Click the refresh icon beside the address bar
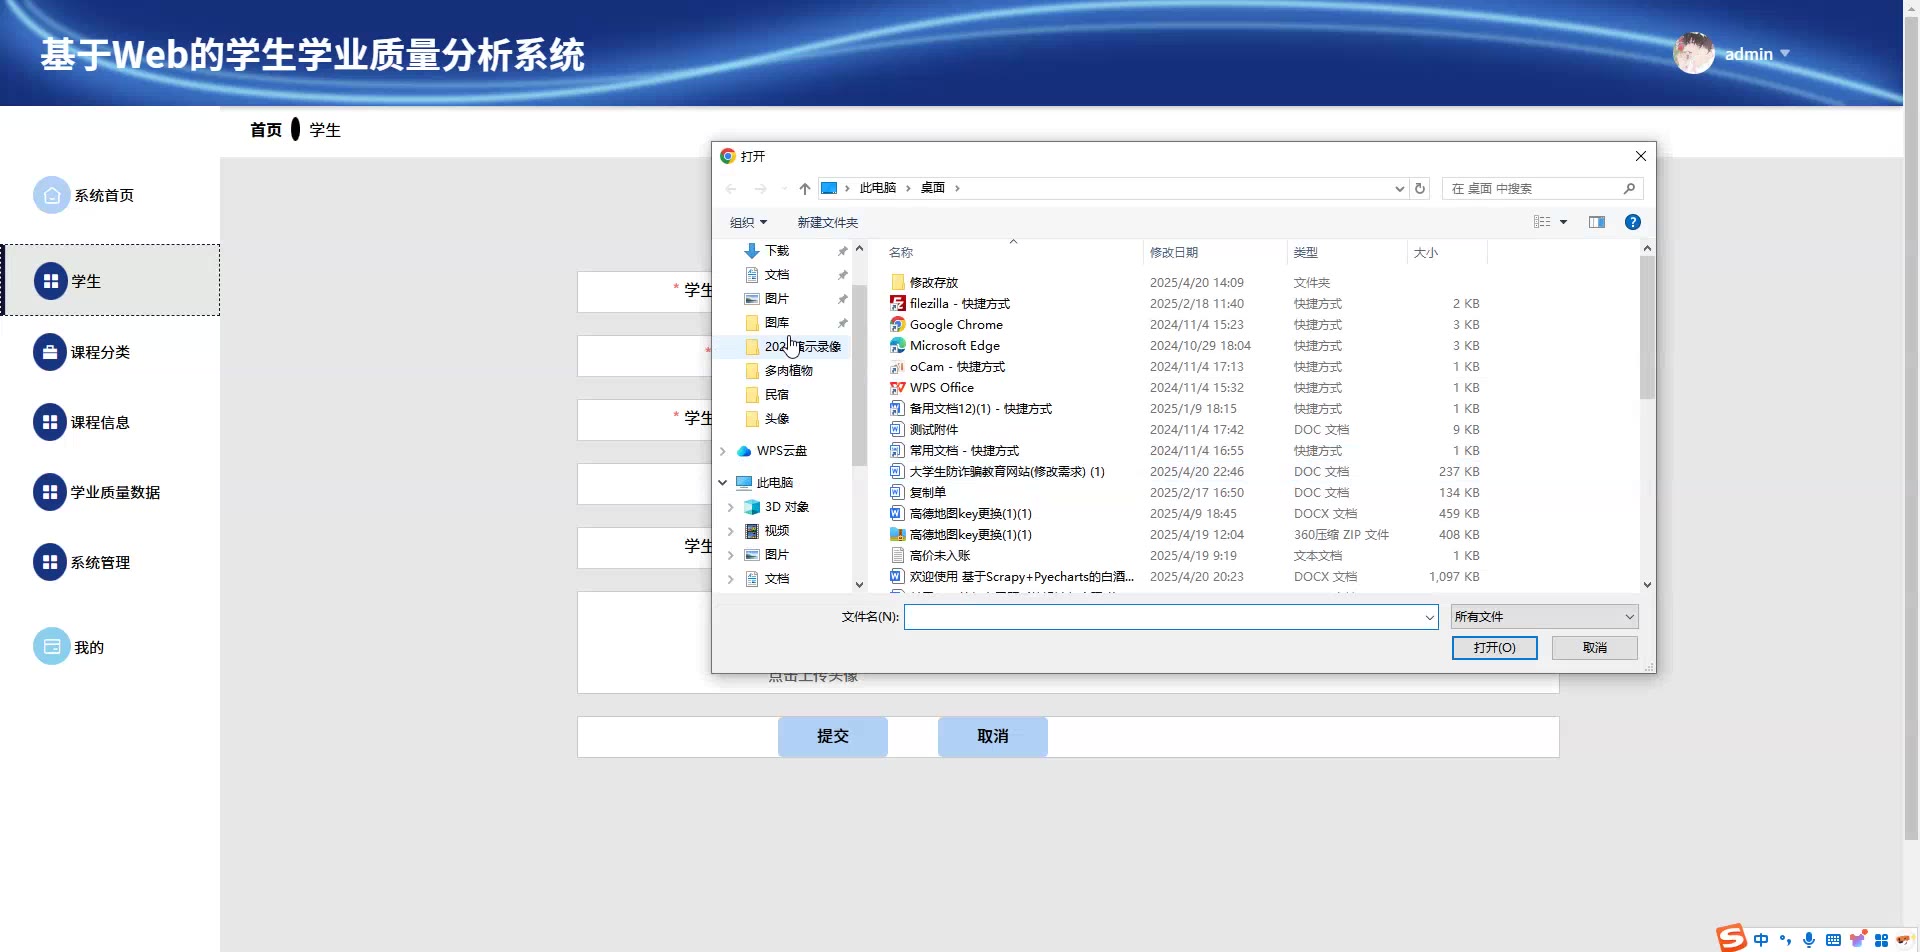Viewport: 1920px width, 952px height. 1419,188
